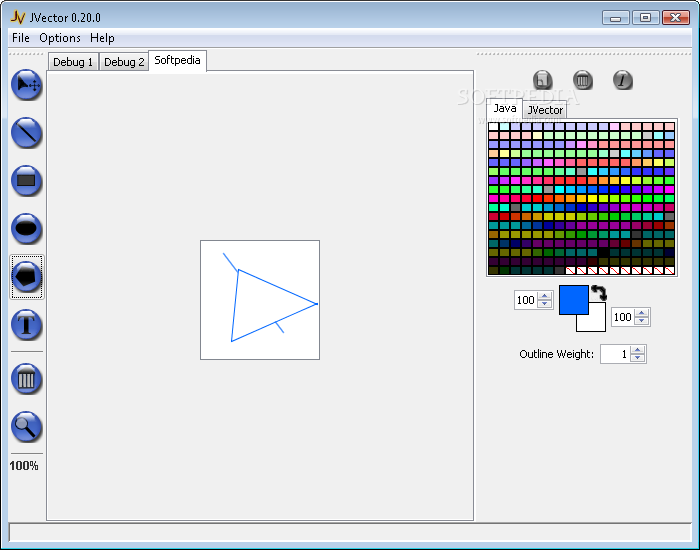
Task: Click the JVector 0.20.0 title bar icon
Action: (x=18, y=17)
